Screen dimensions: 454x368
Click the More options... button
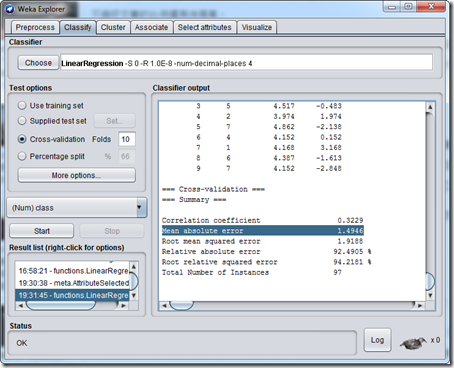[x=76, y=175]
